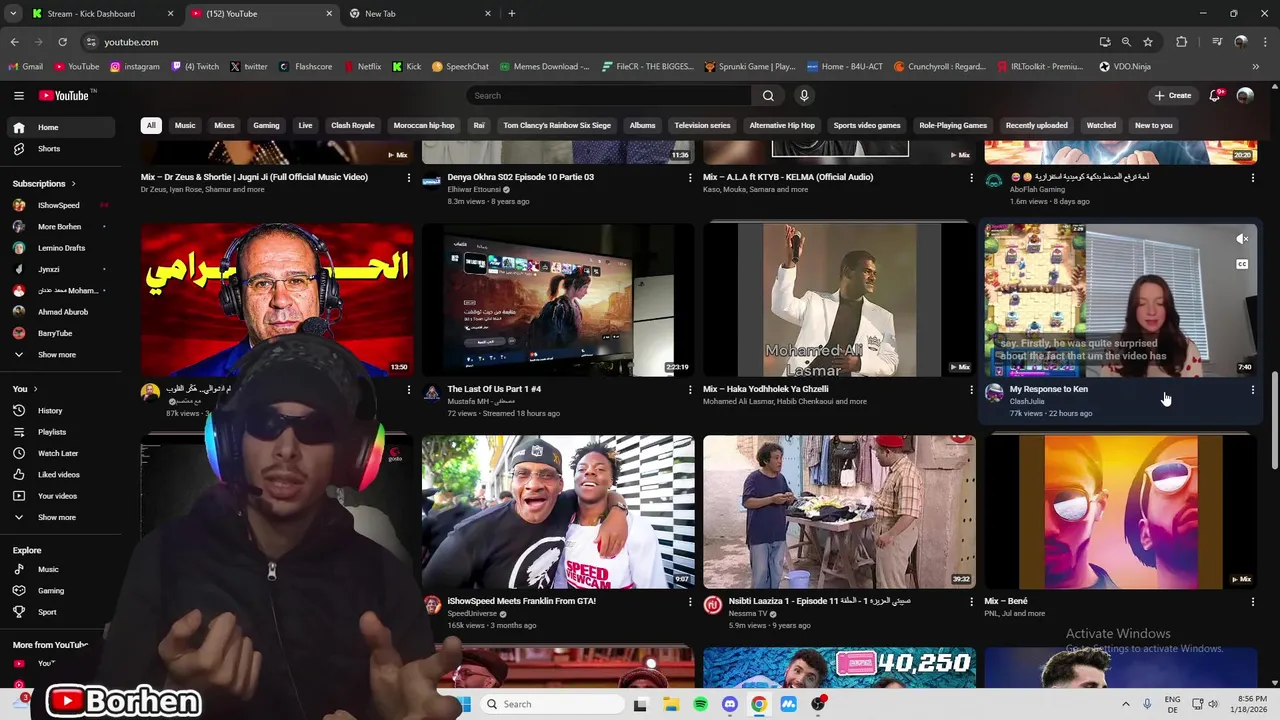1280x720 pixels.
Task: Show more bookmarks with the chevron
Action: [1255, 66]
